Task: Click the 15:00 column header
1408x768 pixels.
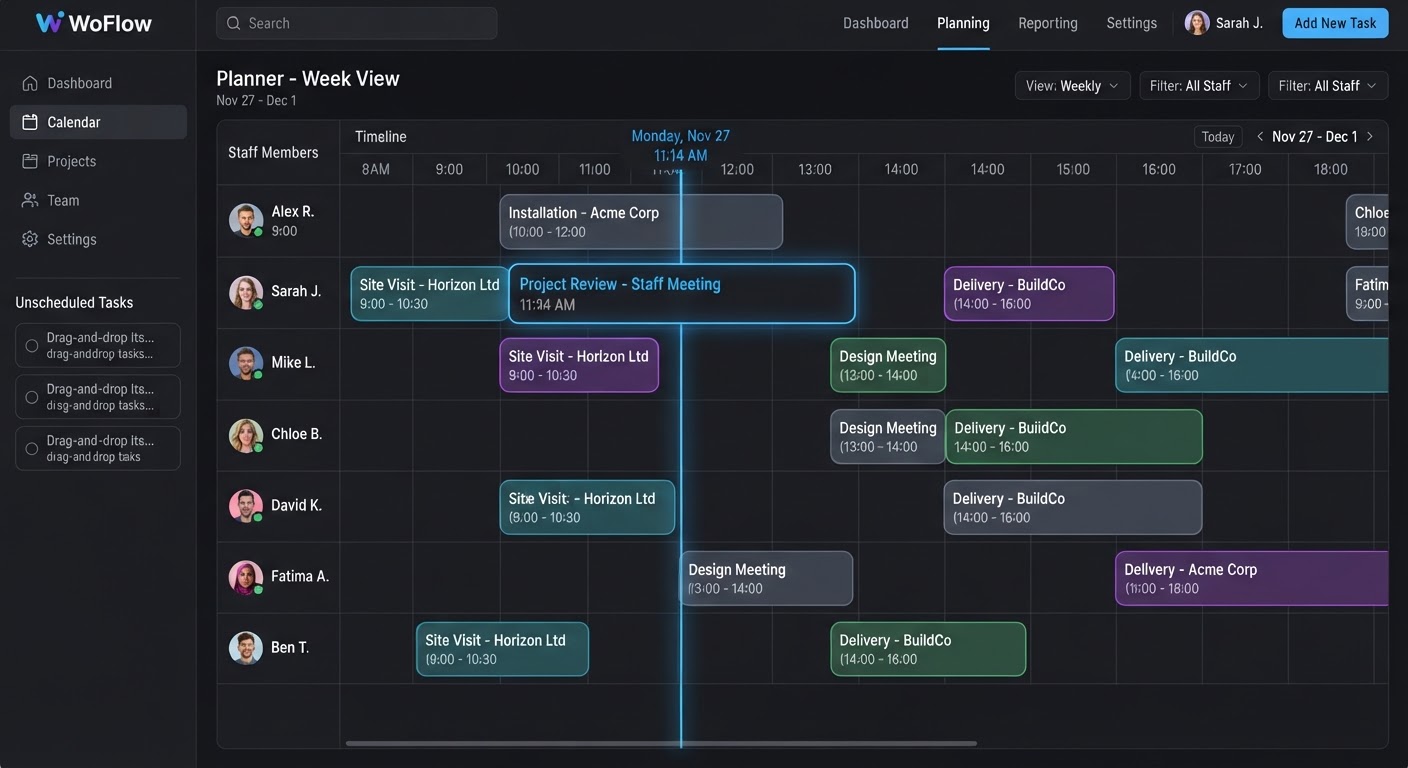Action: point(1073,169)
